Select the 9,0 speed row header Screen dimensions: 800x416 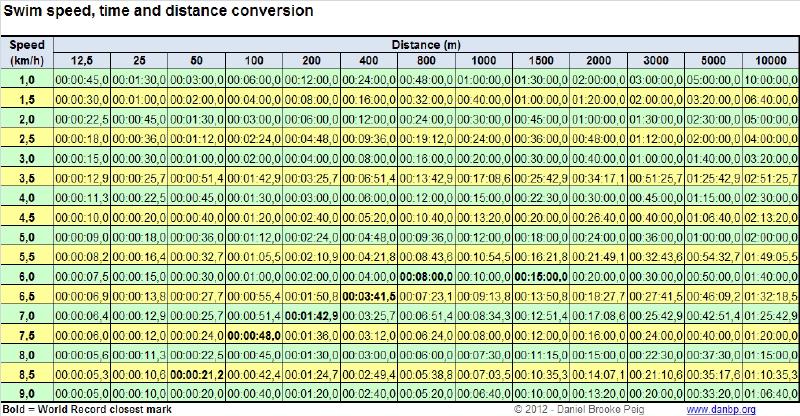click(x=27, y=394)
